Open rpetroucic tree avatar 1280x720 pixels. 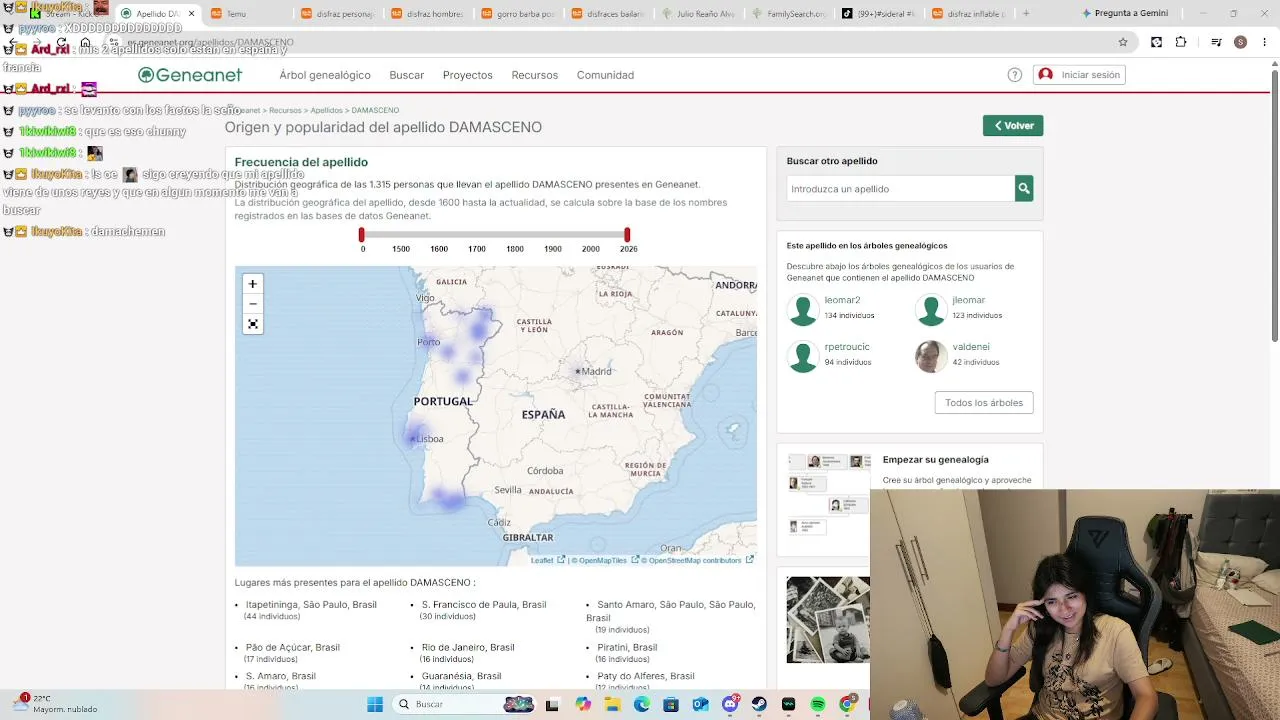pyautogui.click(x=803, y=356)
